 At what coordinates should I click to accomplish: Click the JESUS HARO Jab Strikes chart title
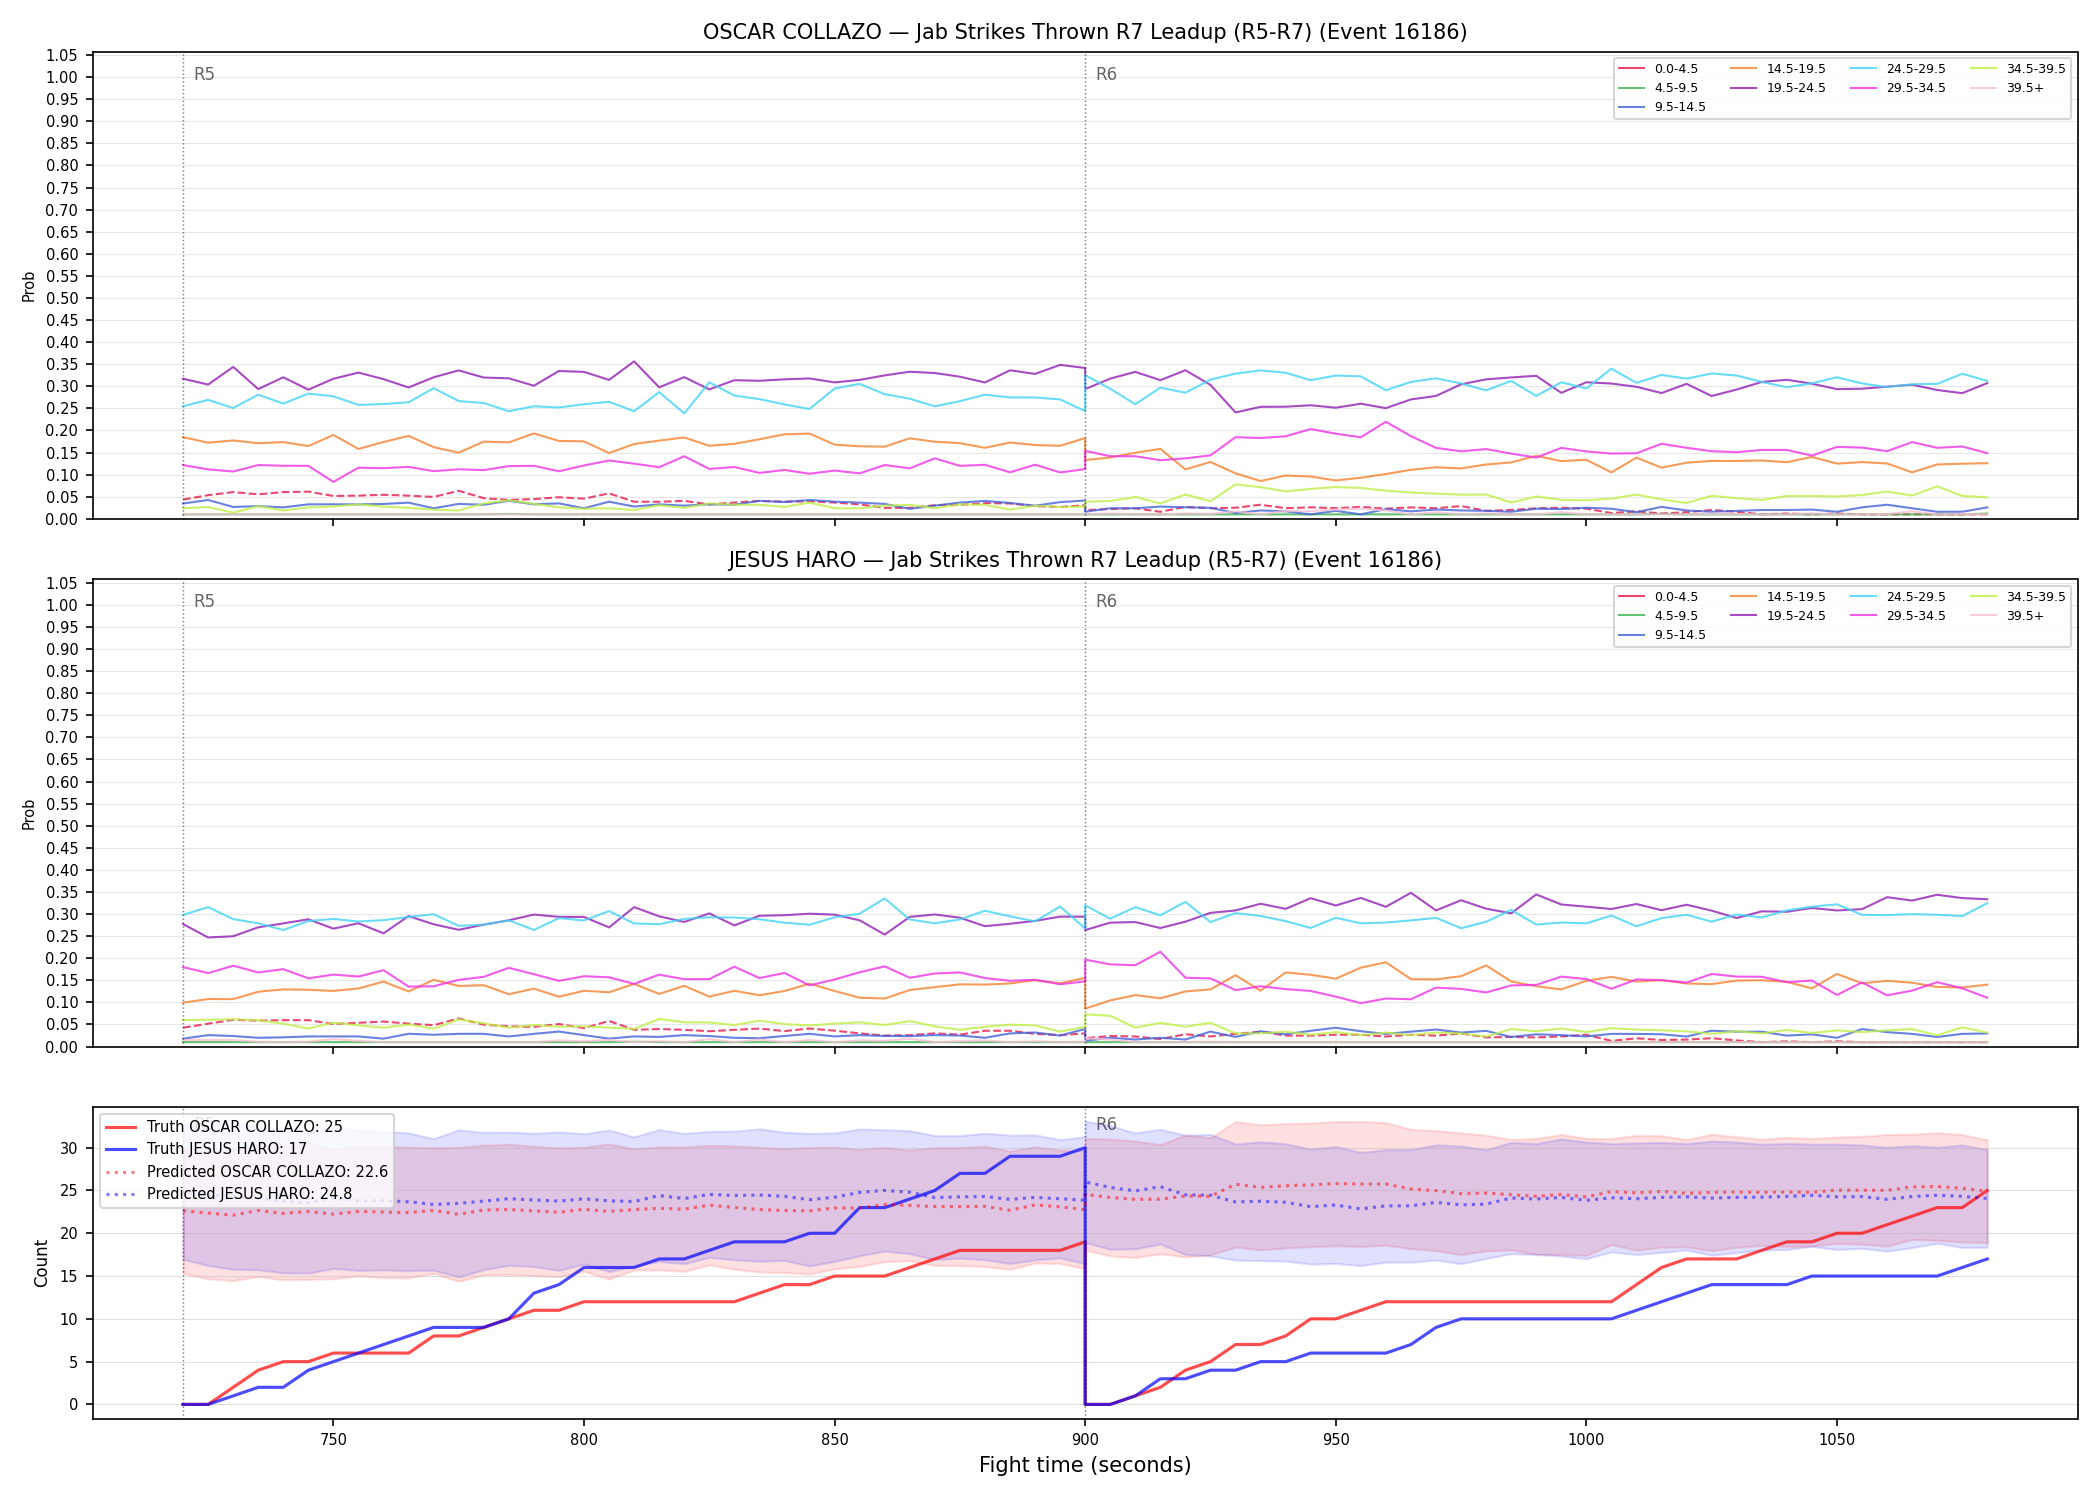(x=1085, y=560)
